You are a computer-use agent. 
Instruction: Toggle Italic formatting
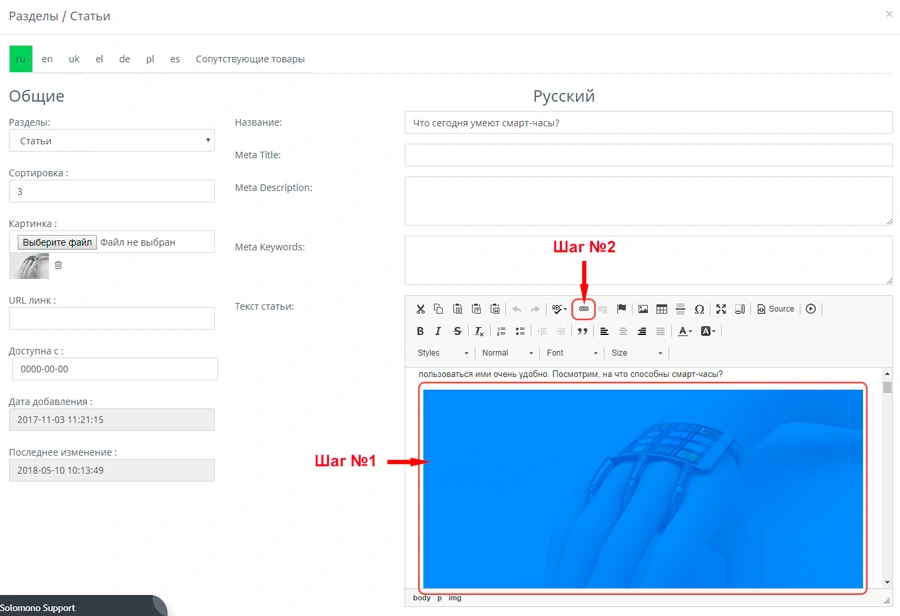click(438, 331)
